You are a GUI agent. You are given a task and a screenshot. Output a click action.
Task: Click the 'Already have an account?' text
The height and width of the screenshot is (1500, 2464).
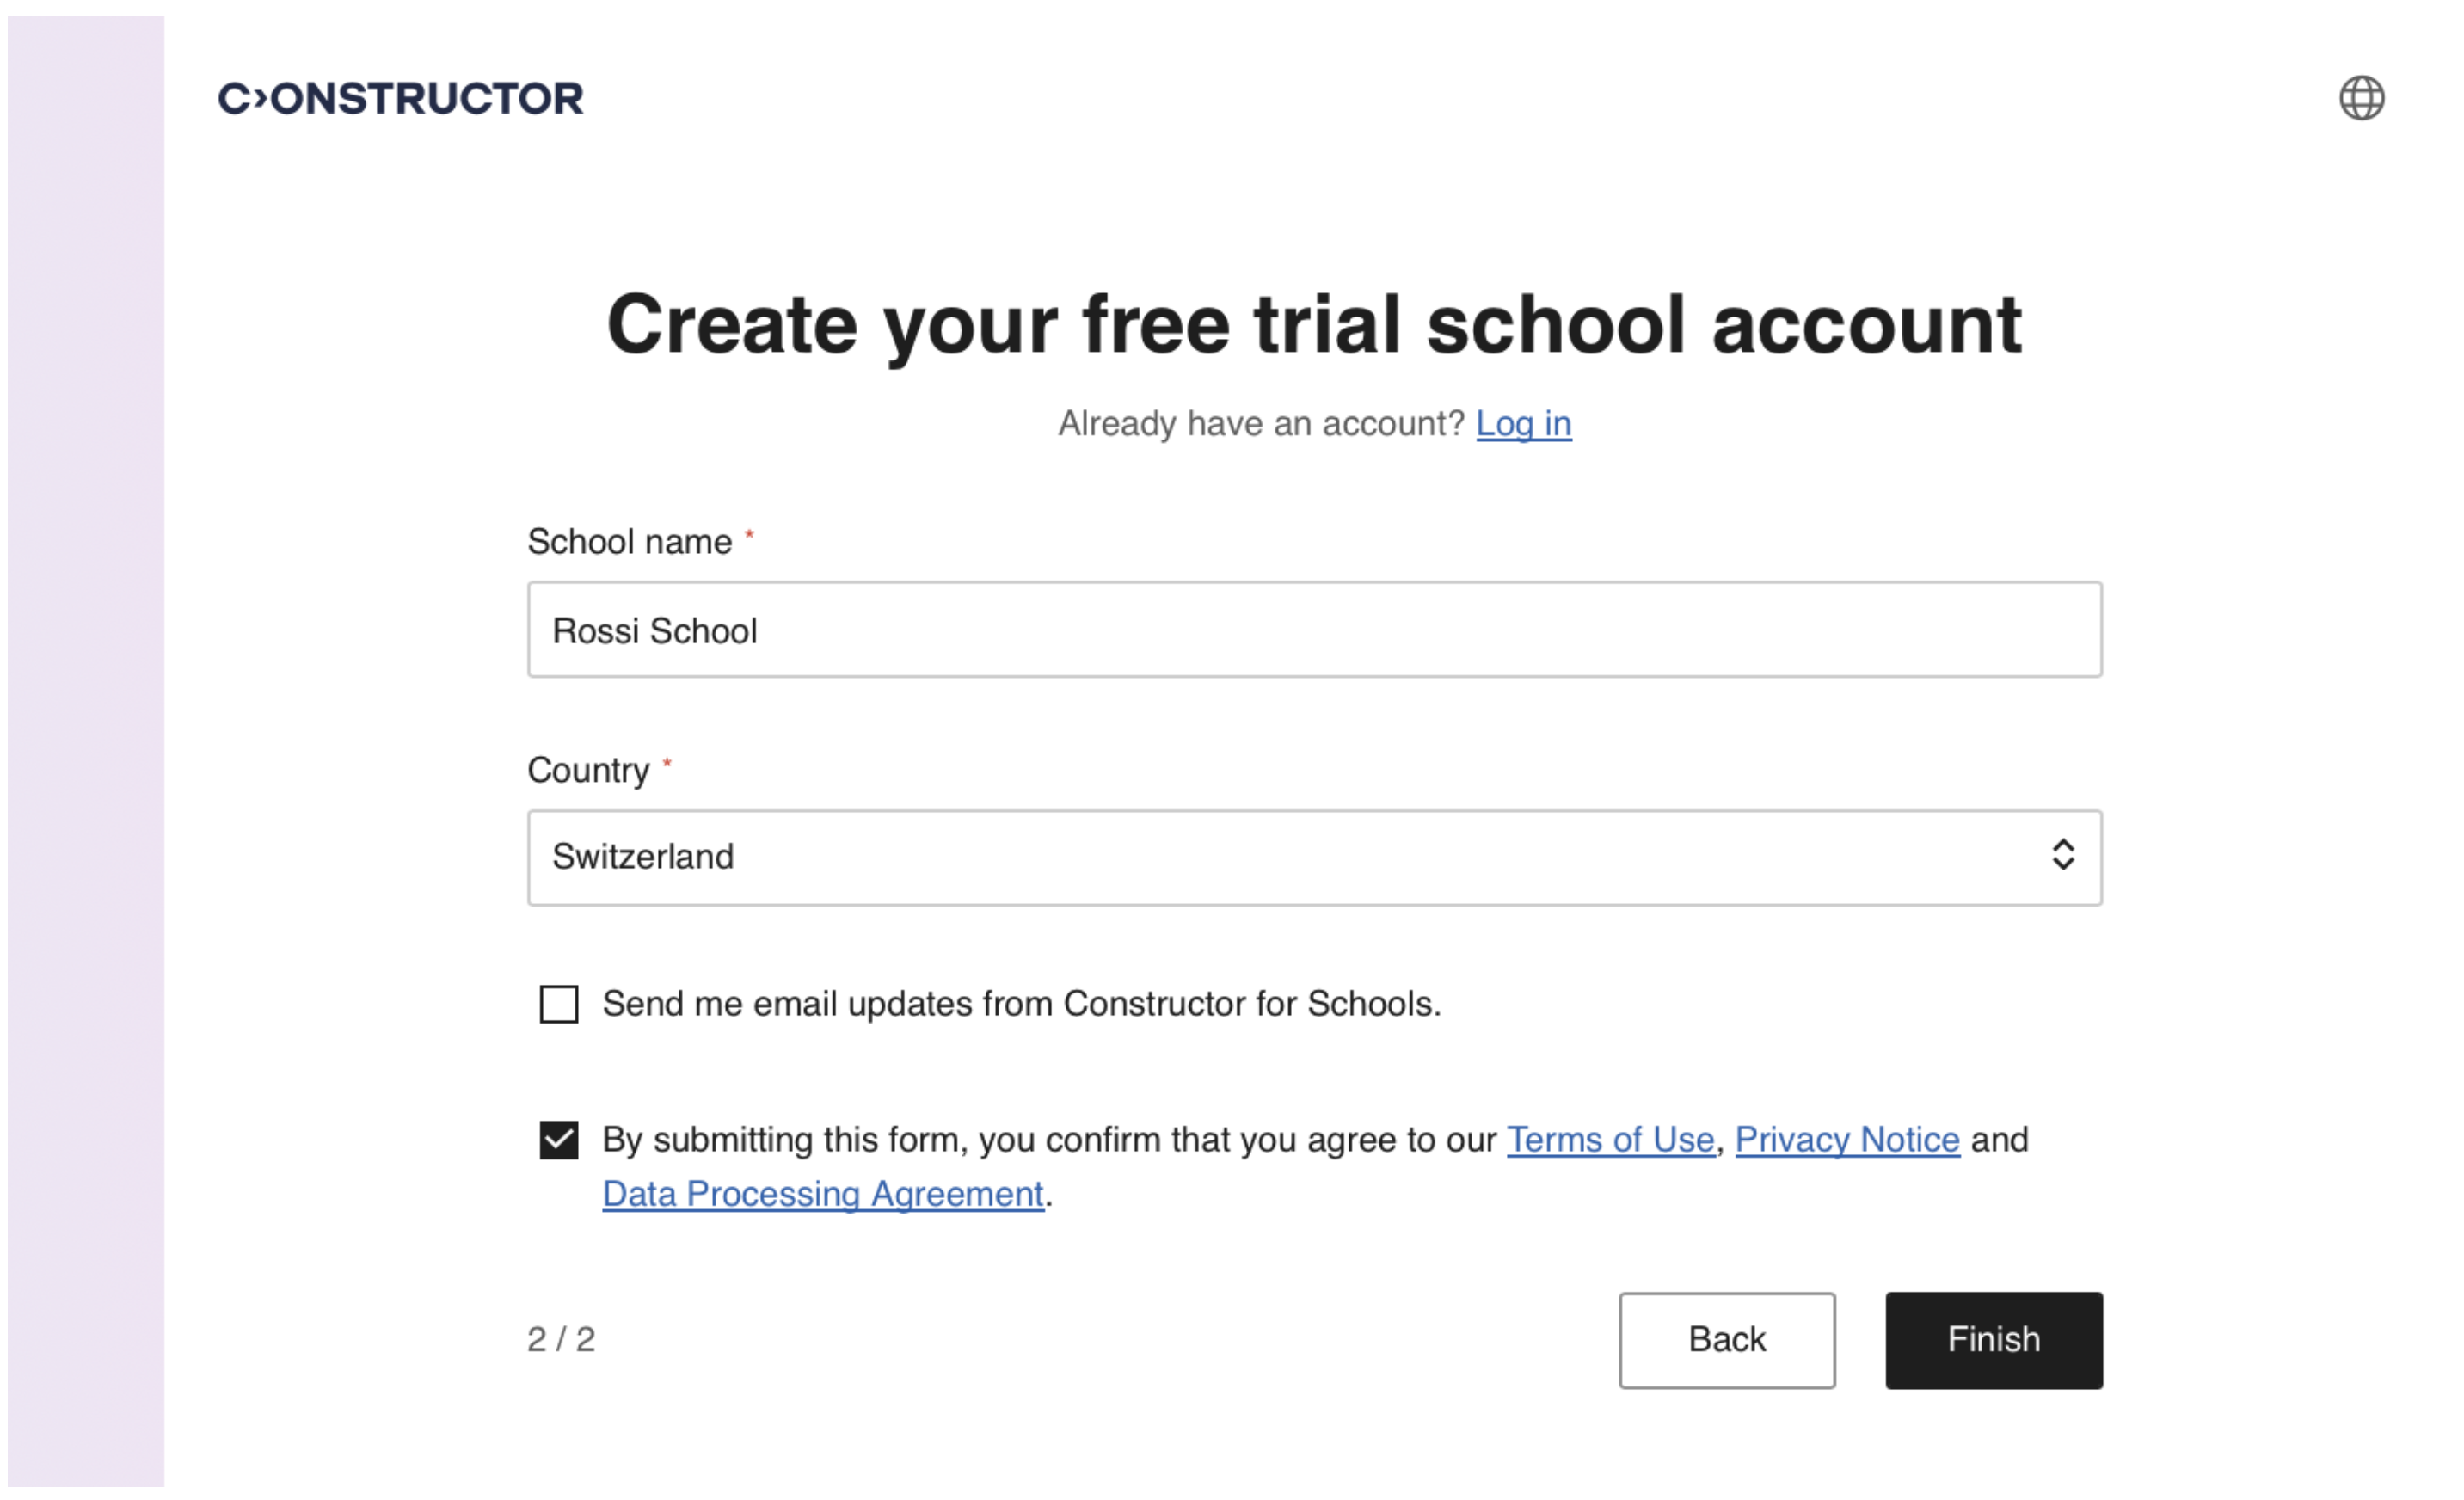[x=1261, y=424]
